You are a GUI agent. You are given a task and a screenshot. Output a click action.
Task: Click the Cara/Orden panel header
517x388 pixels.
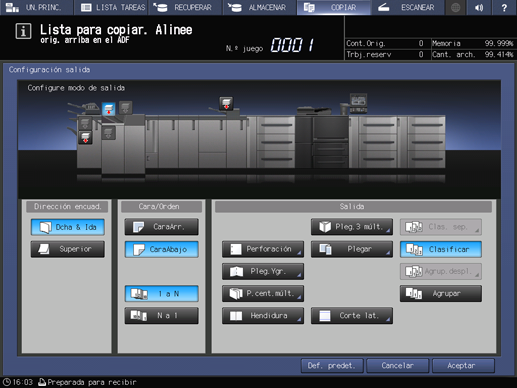[x=161, y=207]
